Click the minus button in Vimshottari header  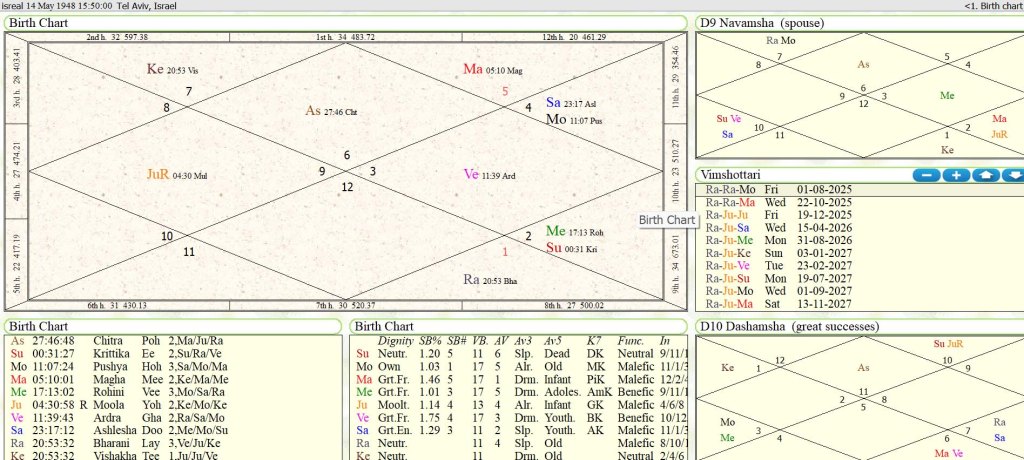tap(927, 175)
